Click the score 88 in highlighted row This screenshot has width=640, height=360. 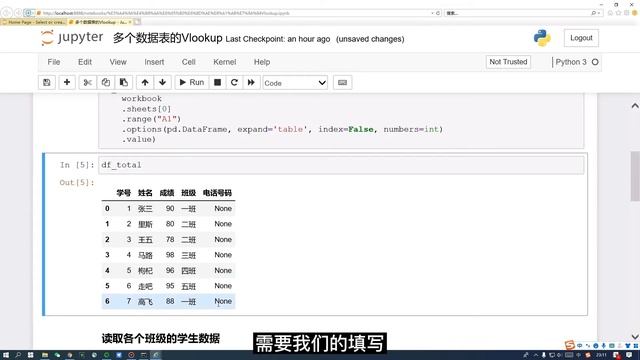[170, 301]
